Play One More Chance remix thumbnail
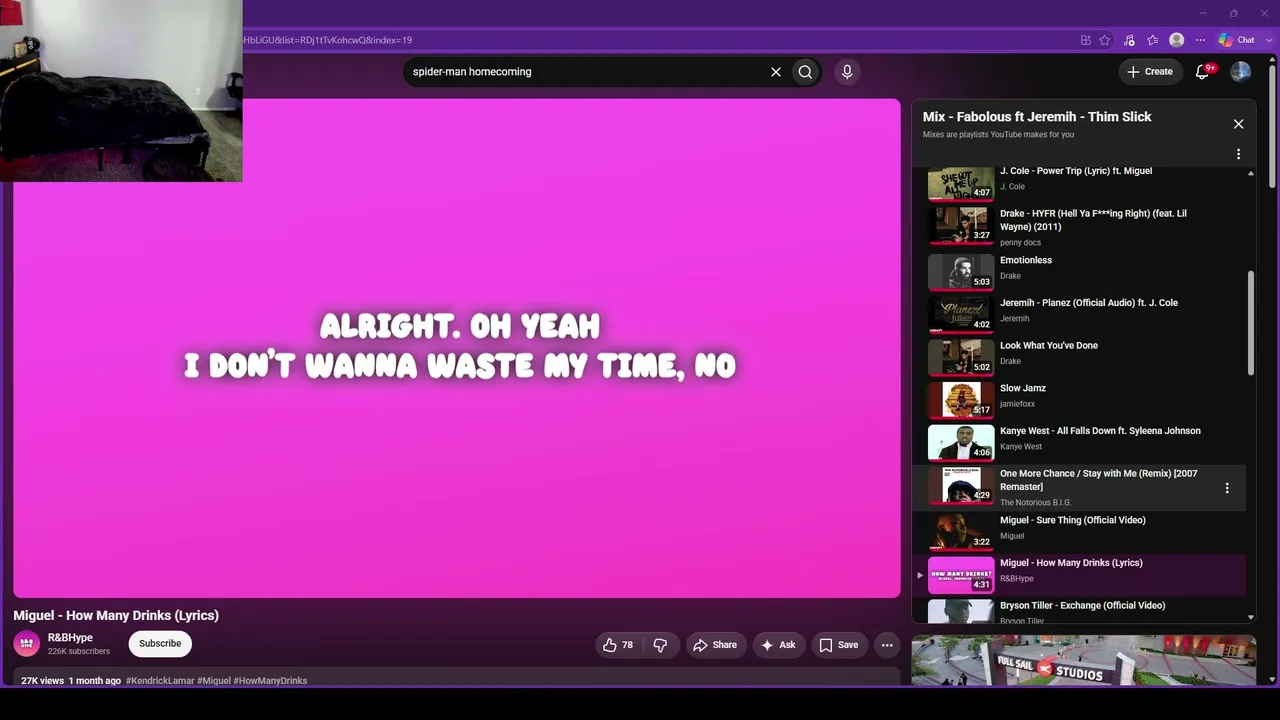1280x720 pixels. click(961, 486)
